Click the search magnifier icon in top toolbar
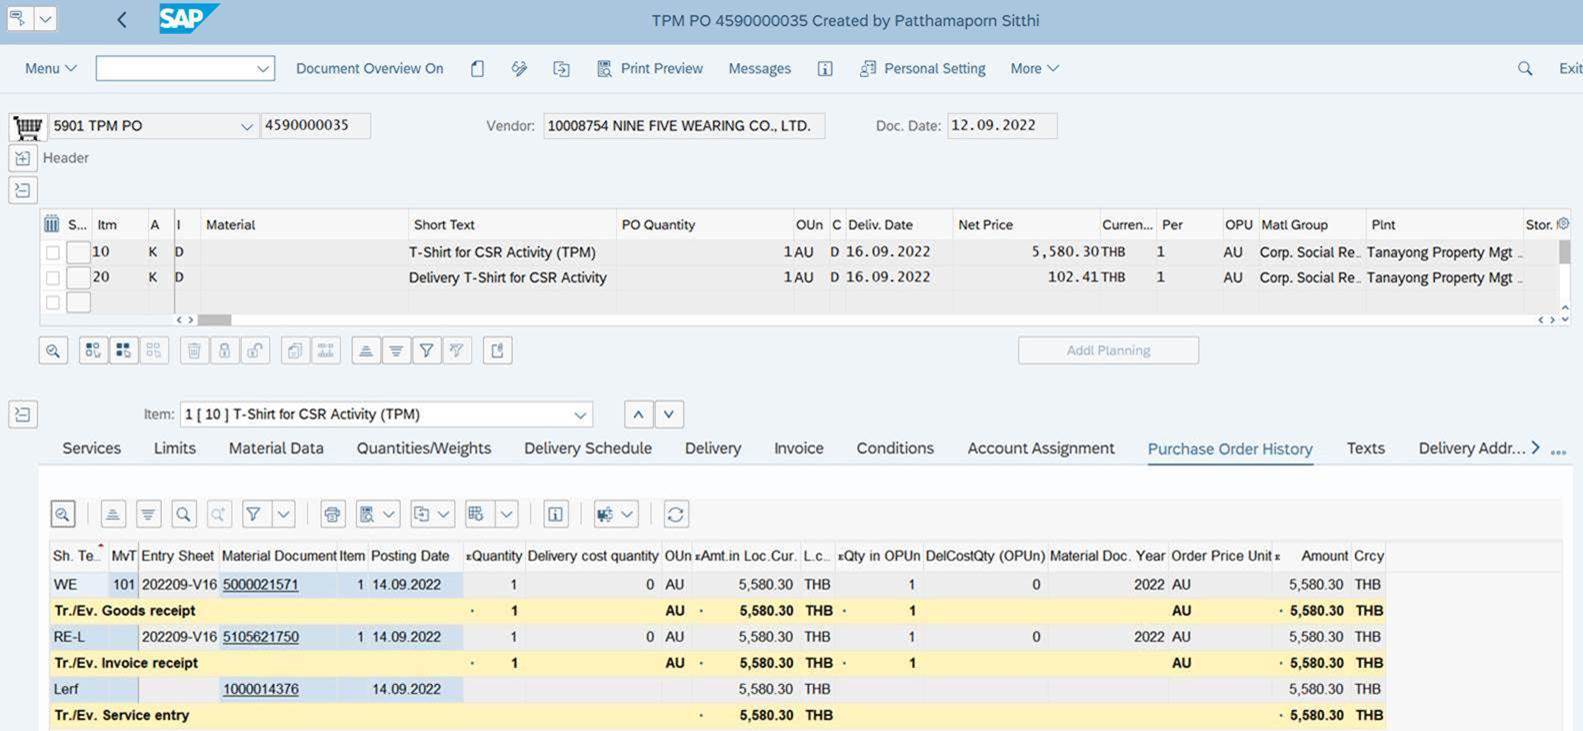Screen dimensions: 1583x731 (x=1524, y=68)
